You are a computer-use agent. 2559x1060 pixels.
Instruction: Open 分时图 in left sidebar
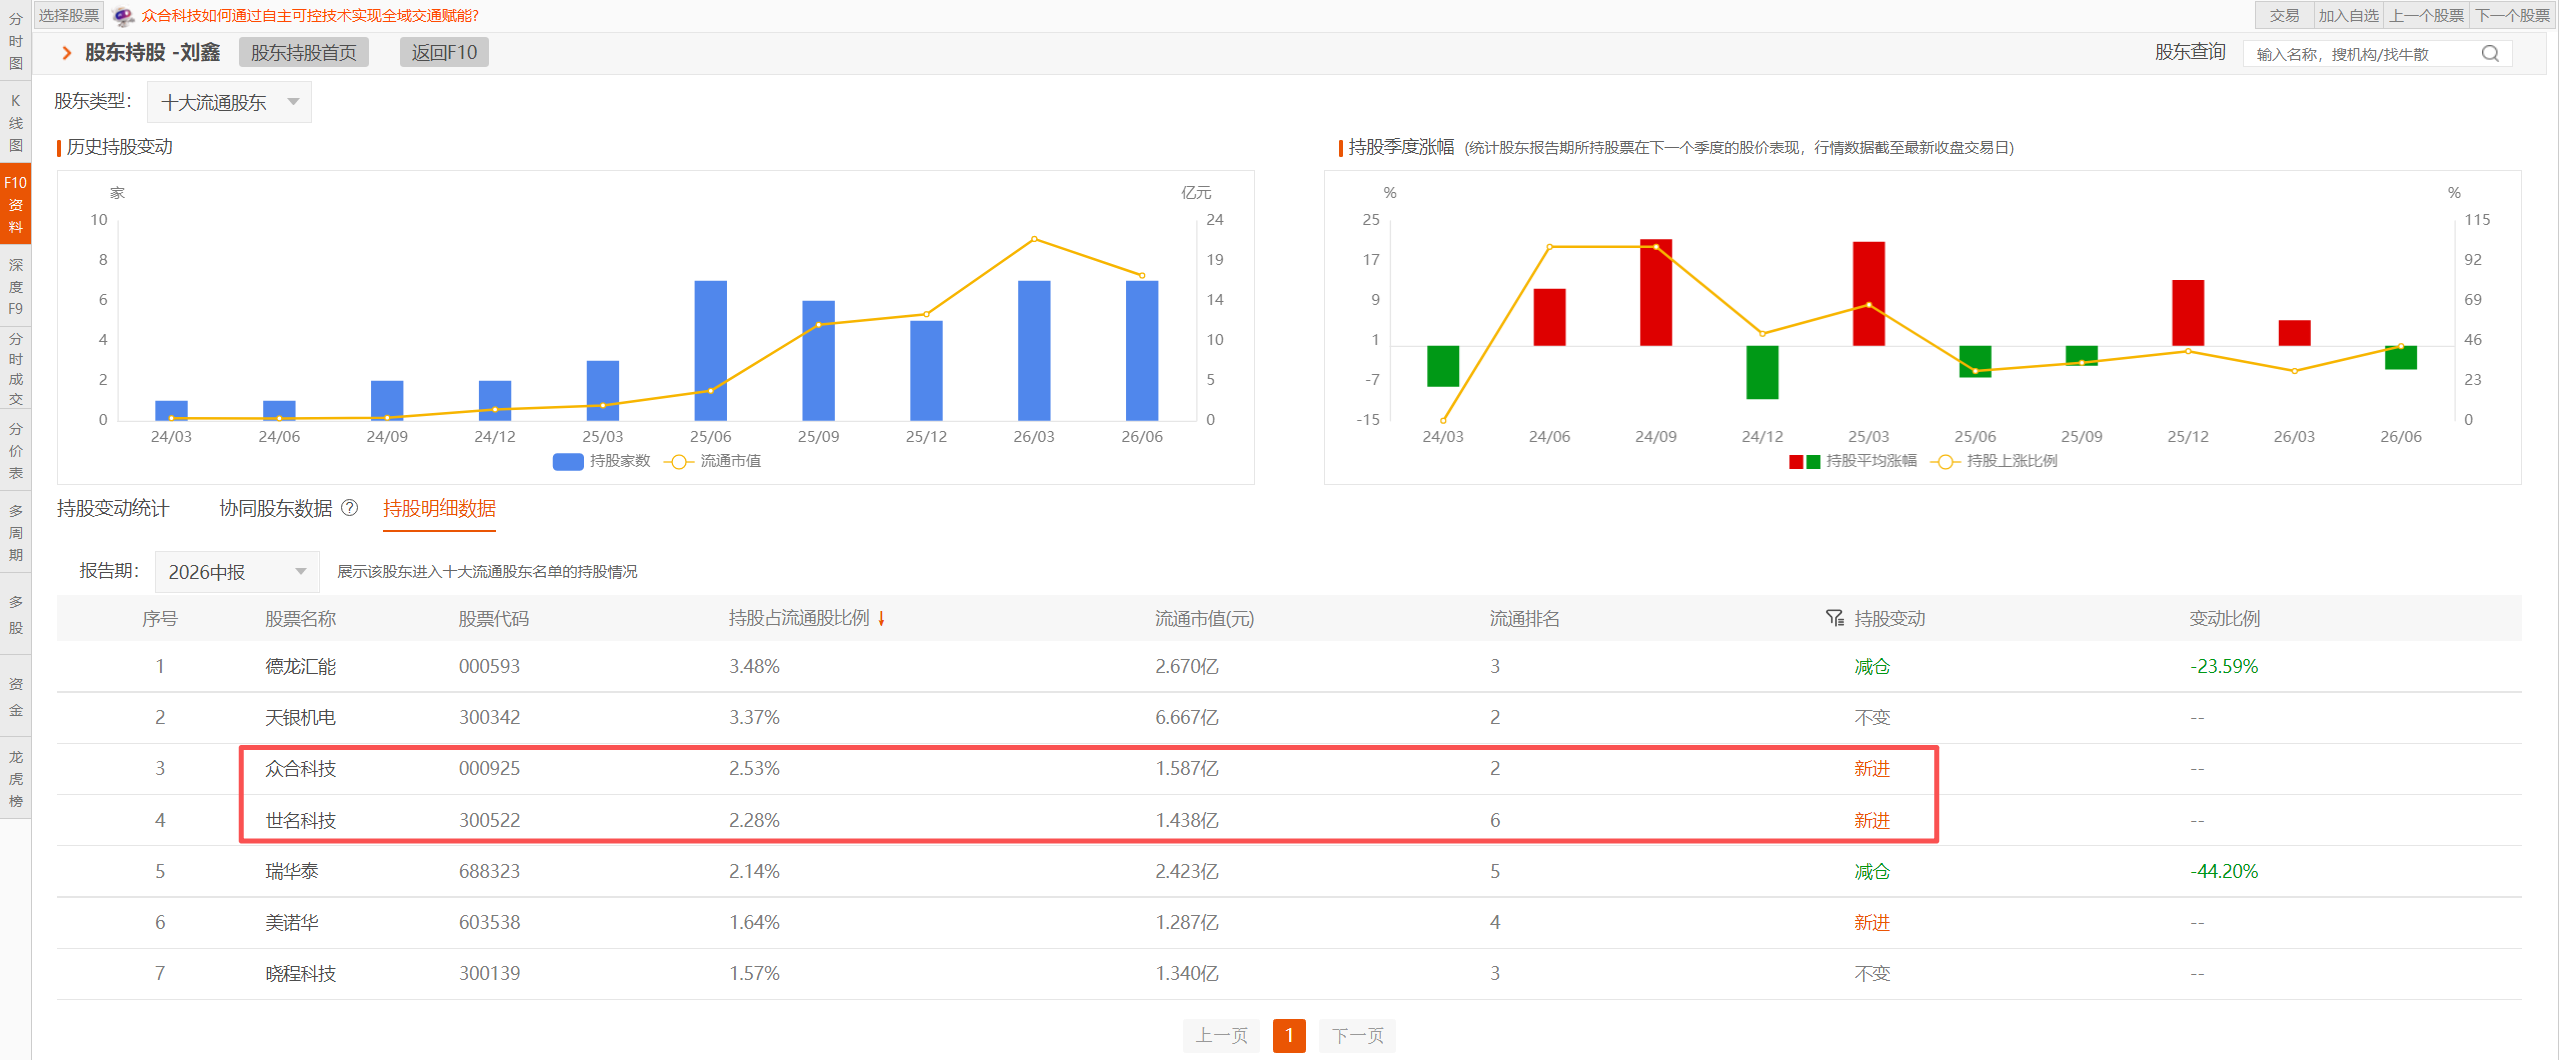[x=15, y=41]
